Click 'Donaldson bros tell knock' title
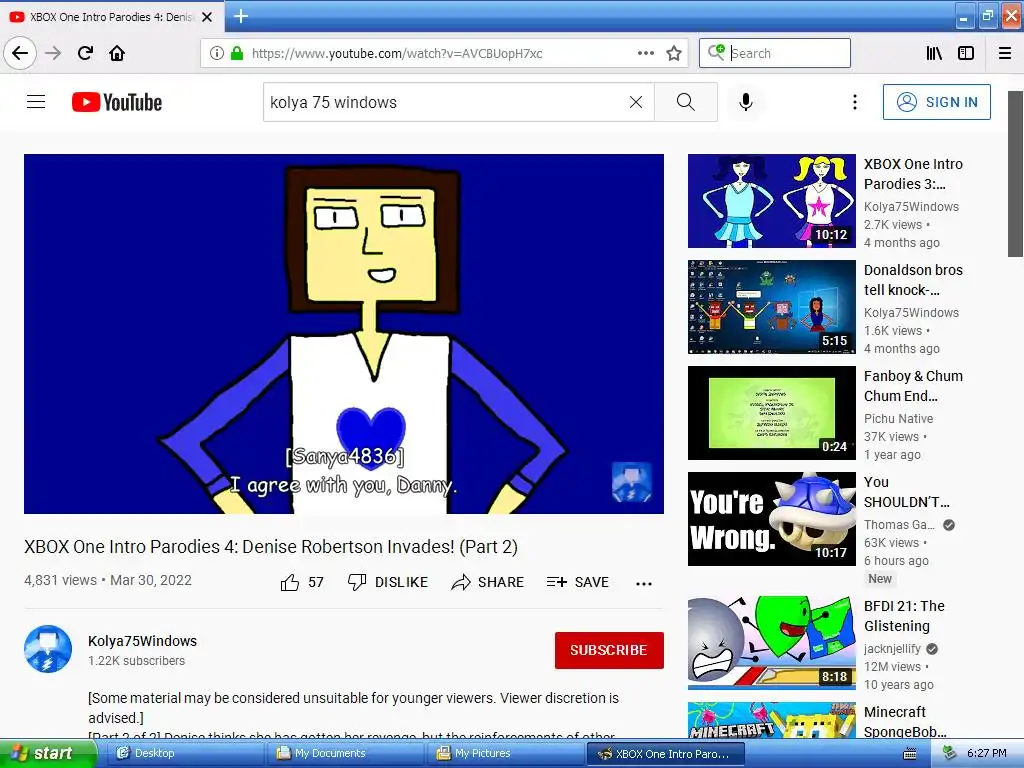The height and width of the screenshot is (768, 1024). [913, 280]
